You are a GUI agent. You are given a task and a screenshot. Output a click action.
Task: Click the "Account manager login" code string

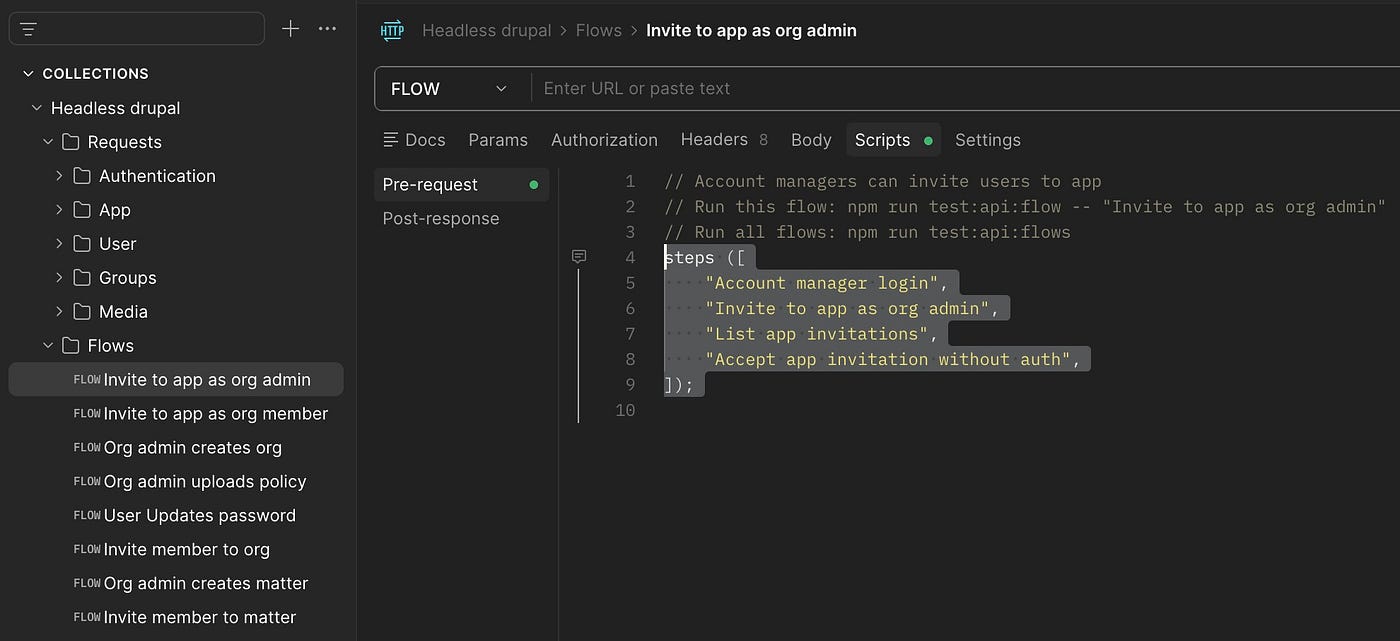point(821,283)
